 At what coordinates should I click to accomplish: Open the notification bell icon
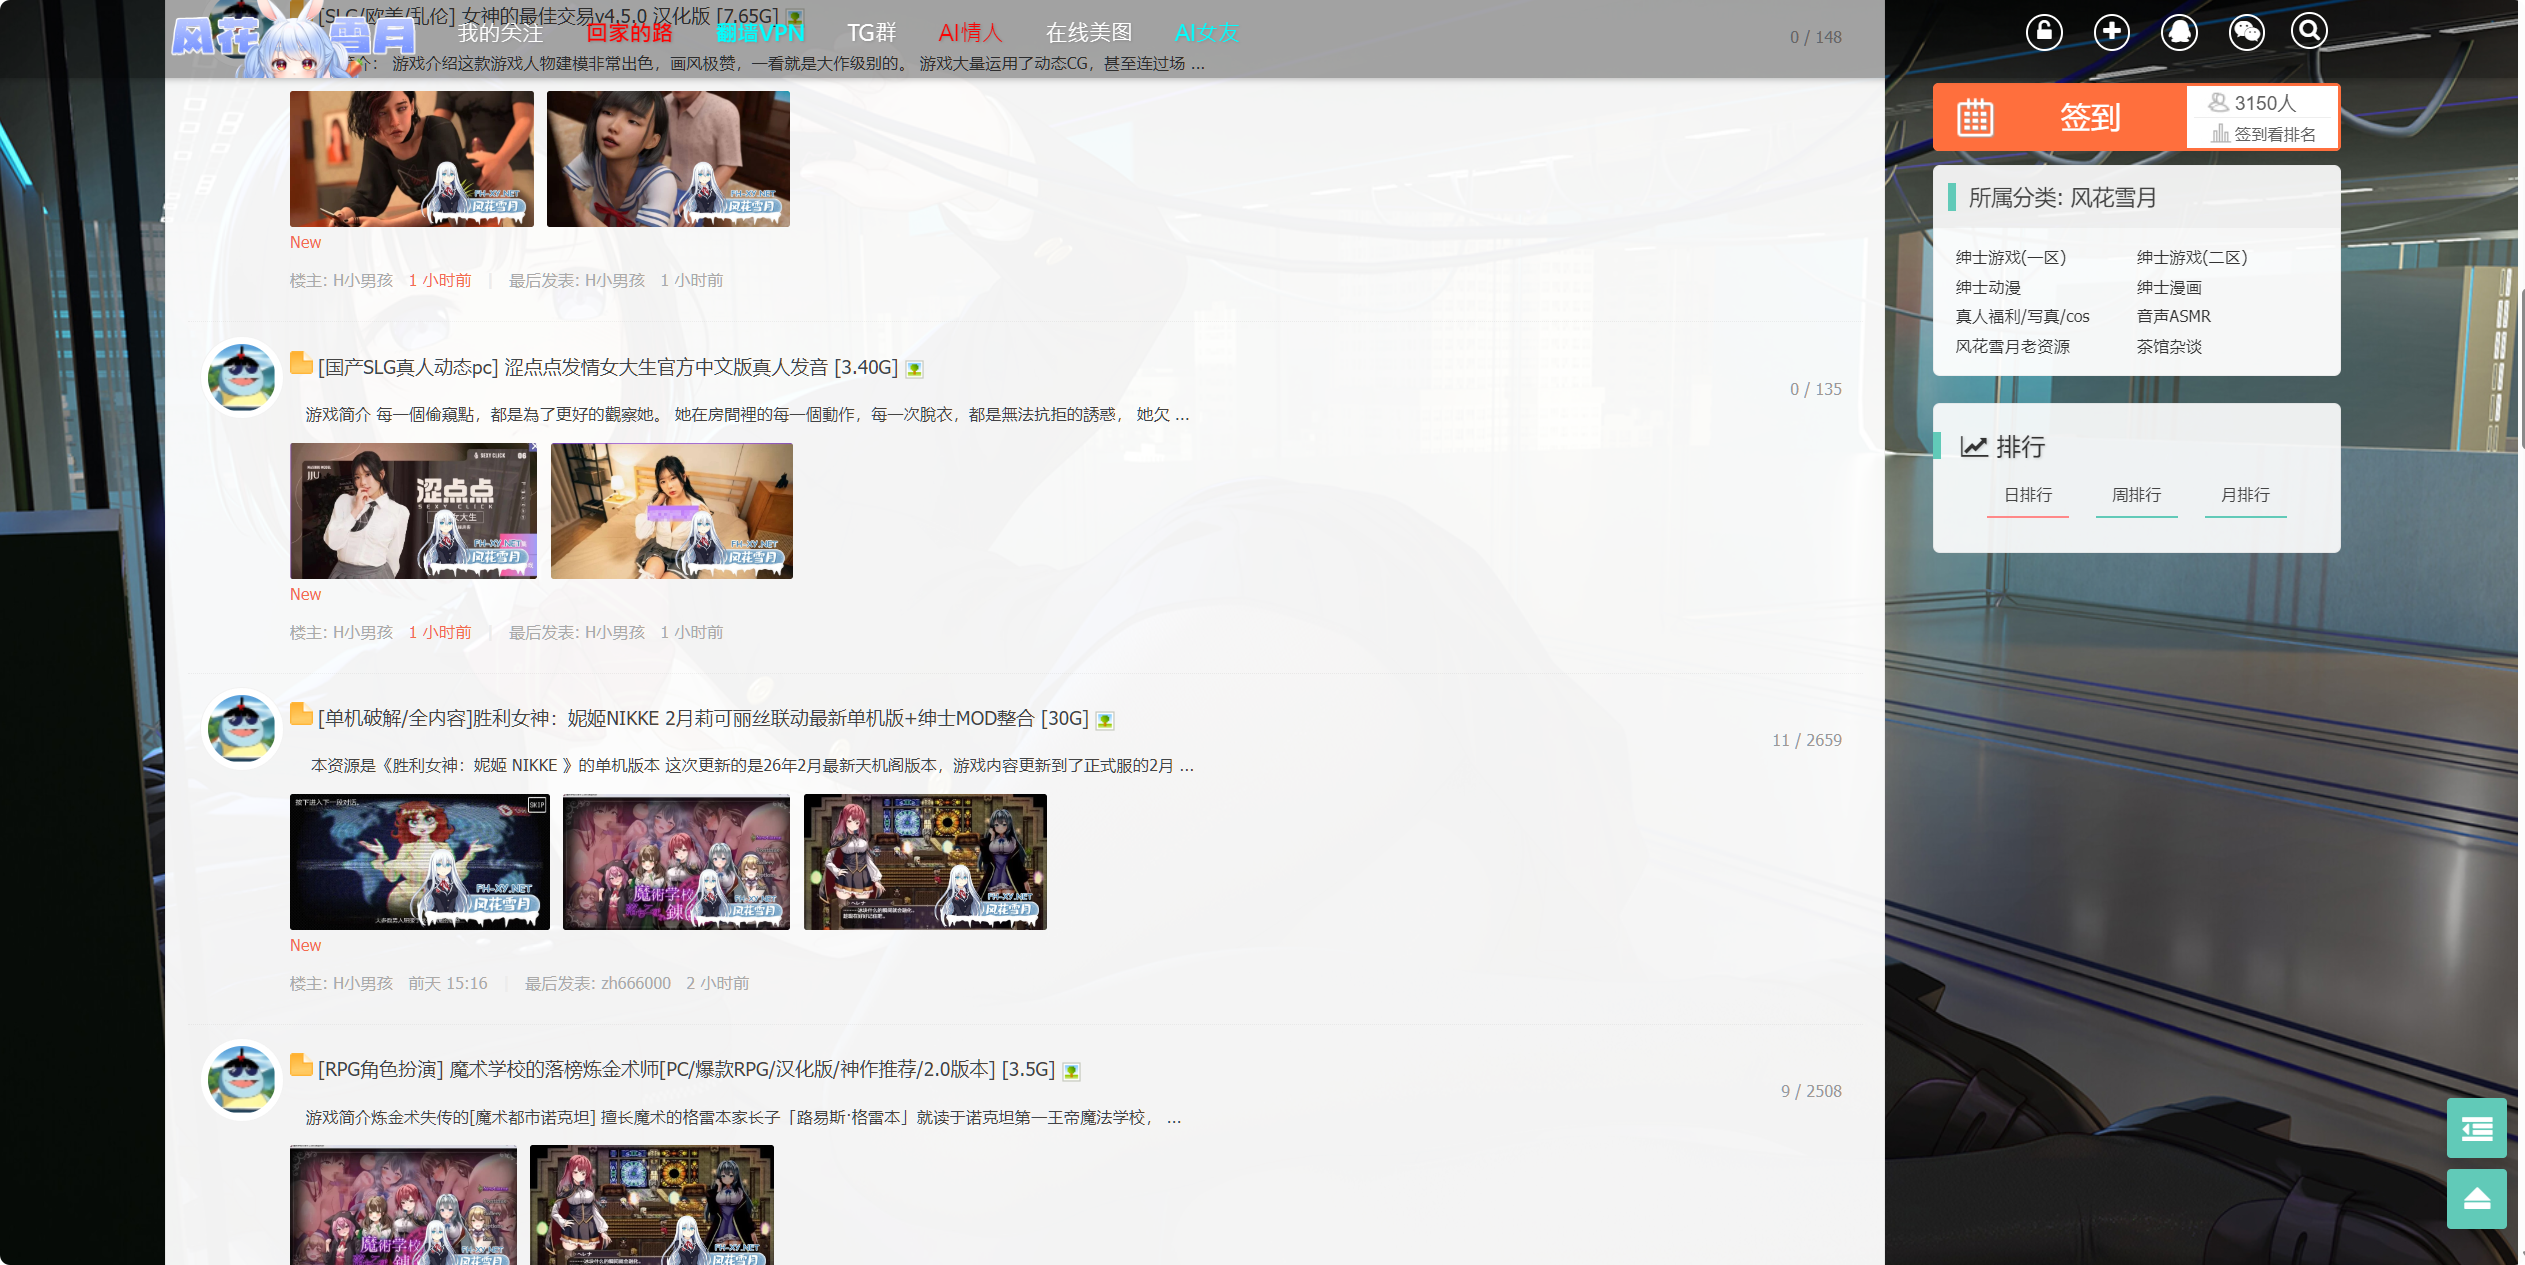tap(2179, 32)
